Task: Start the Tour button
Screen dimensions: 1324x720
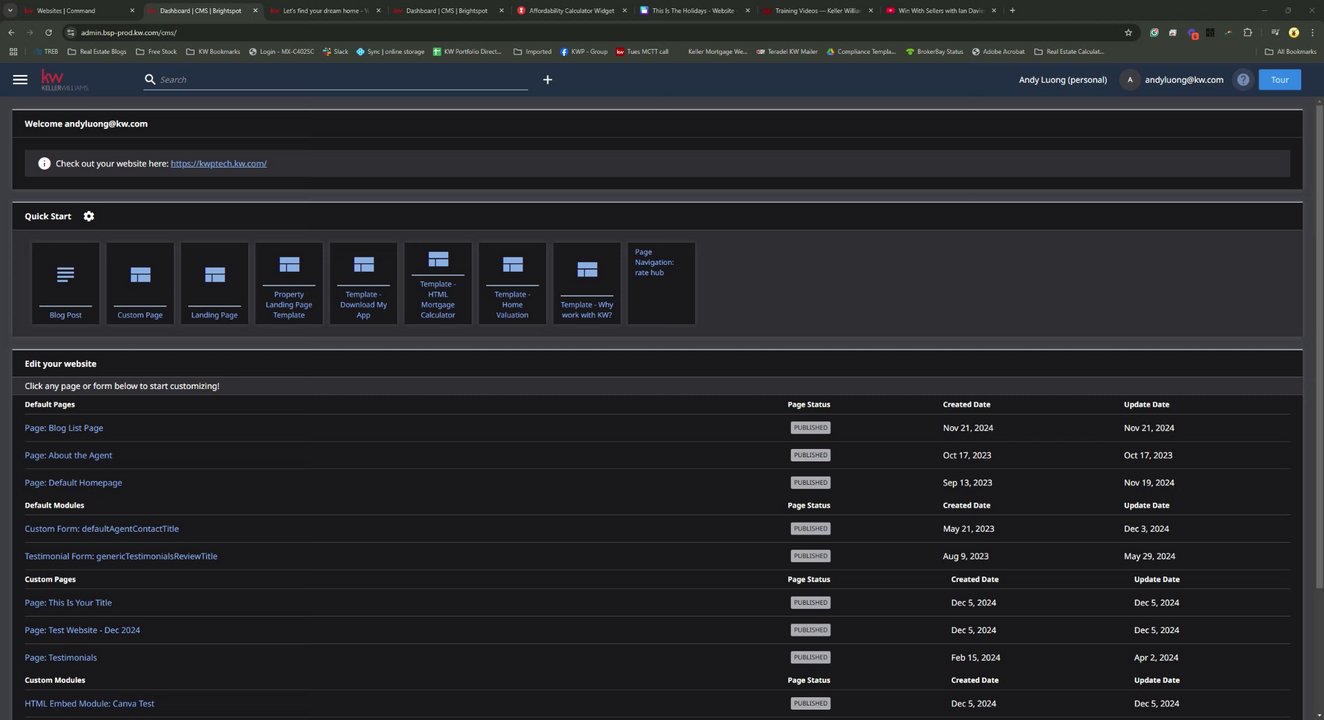Action: (x=1279, y=80)
